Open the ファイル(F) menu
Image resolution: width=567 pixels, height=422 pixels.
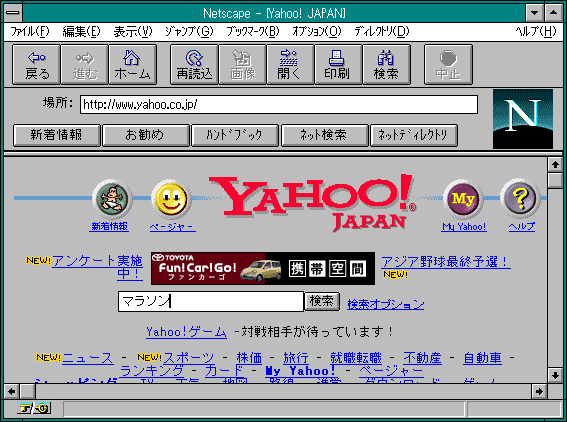[x=30, y=32]
